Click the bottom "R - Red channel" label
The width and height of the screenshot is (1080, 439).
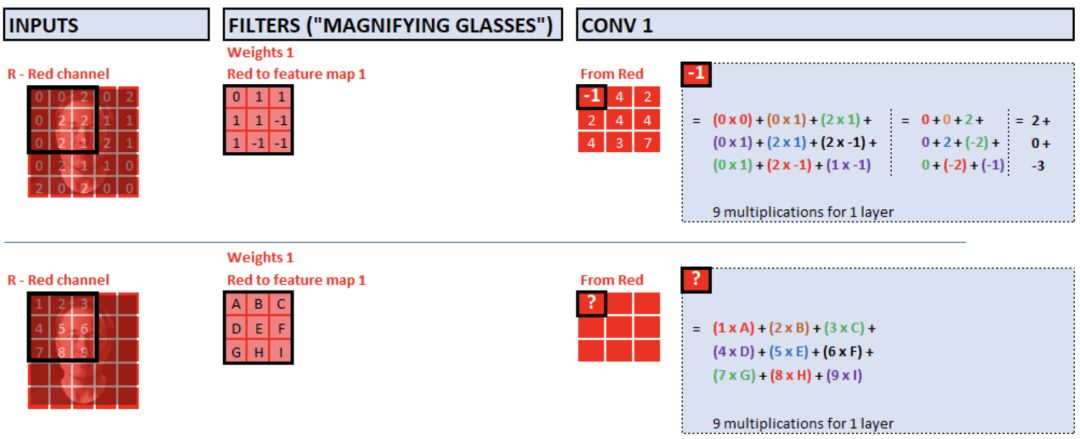pyautogui.click(x=57, y=280)
